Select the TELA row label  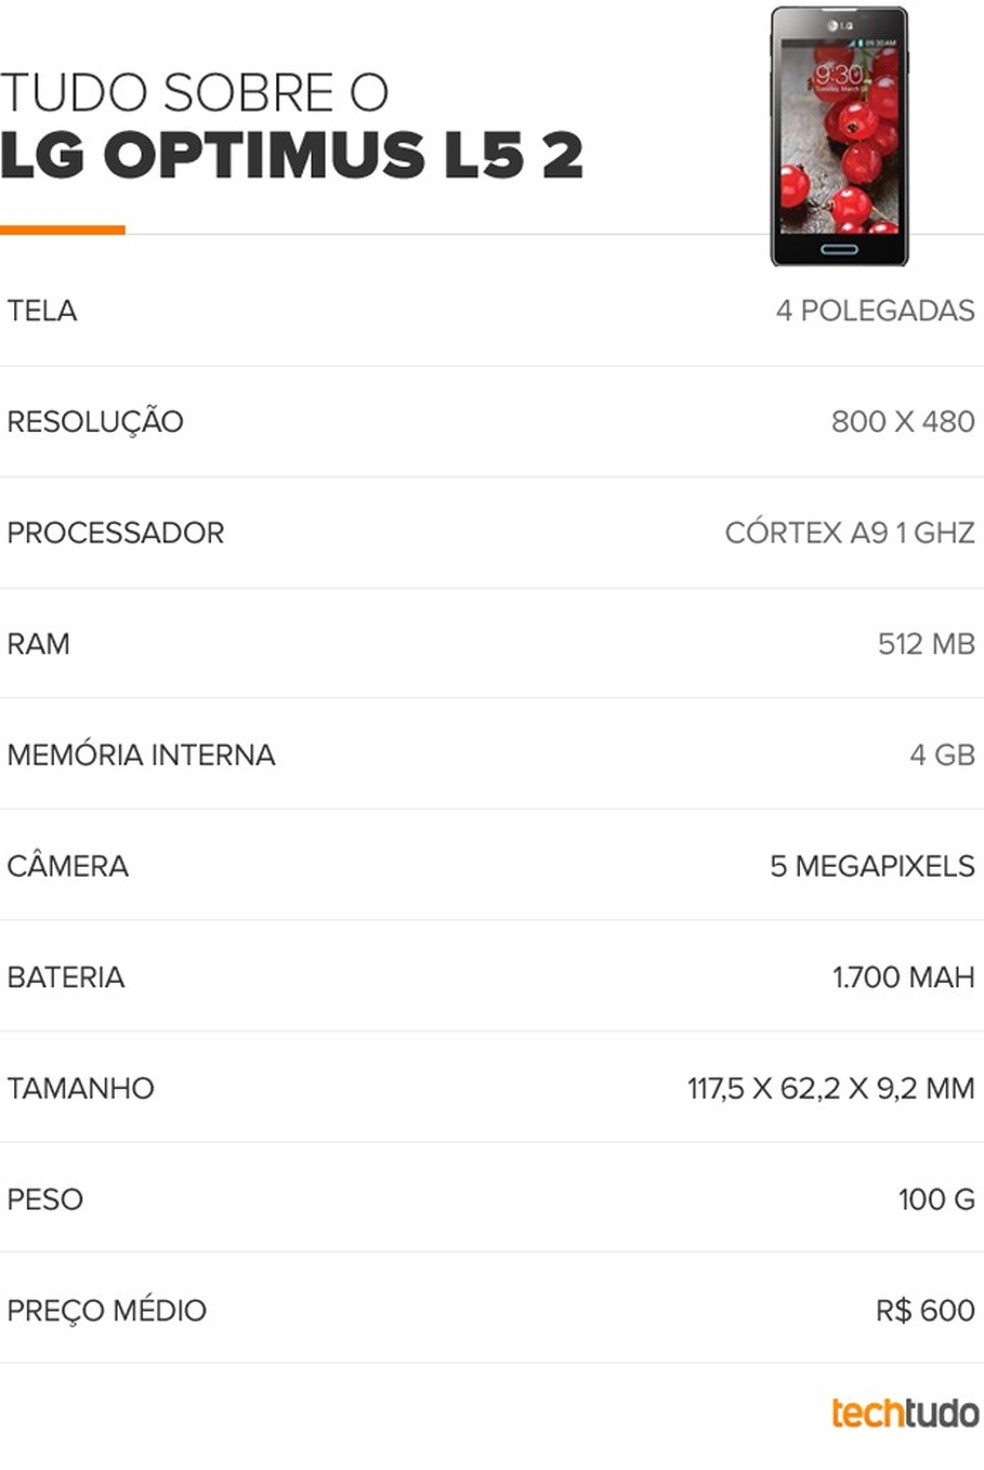[x=42, y=311]
